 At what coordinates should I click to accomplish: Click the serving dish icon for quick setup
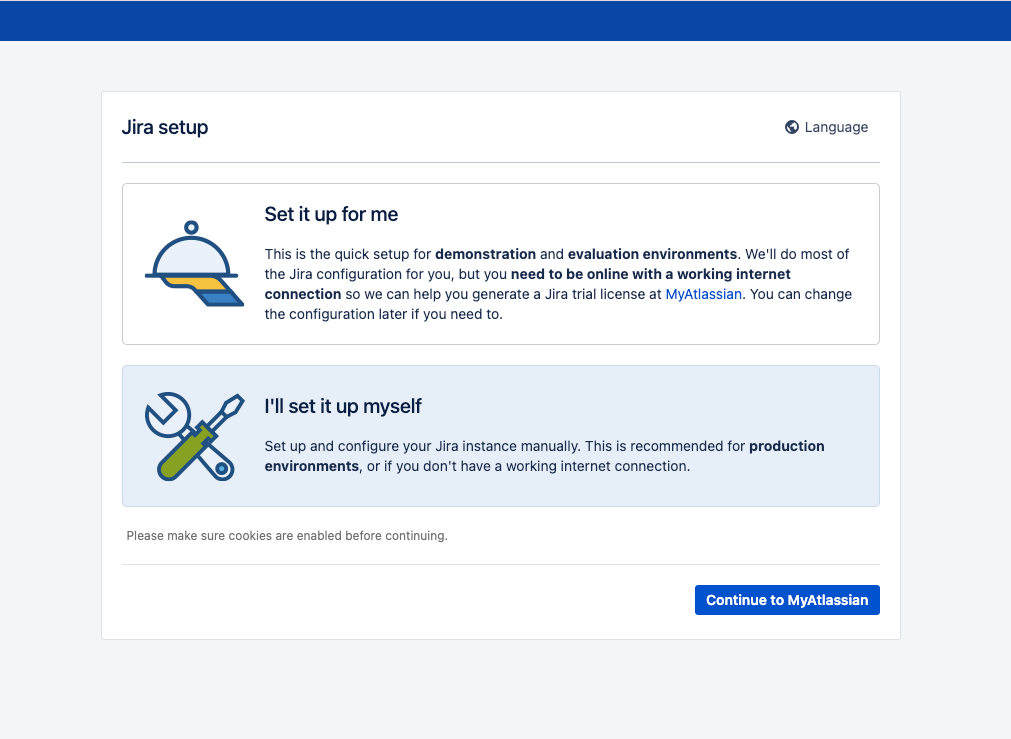pyautogui.click(x=194, y=264)
